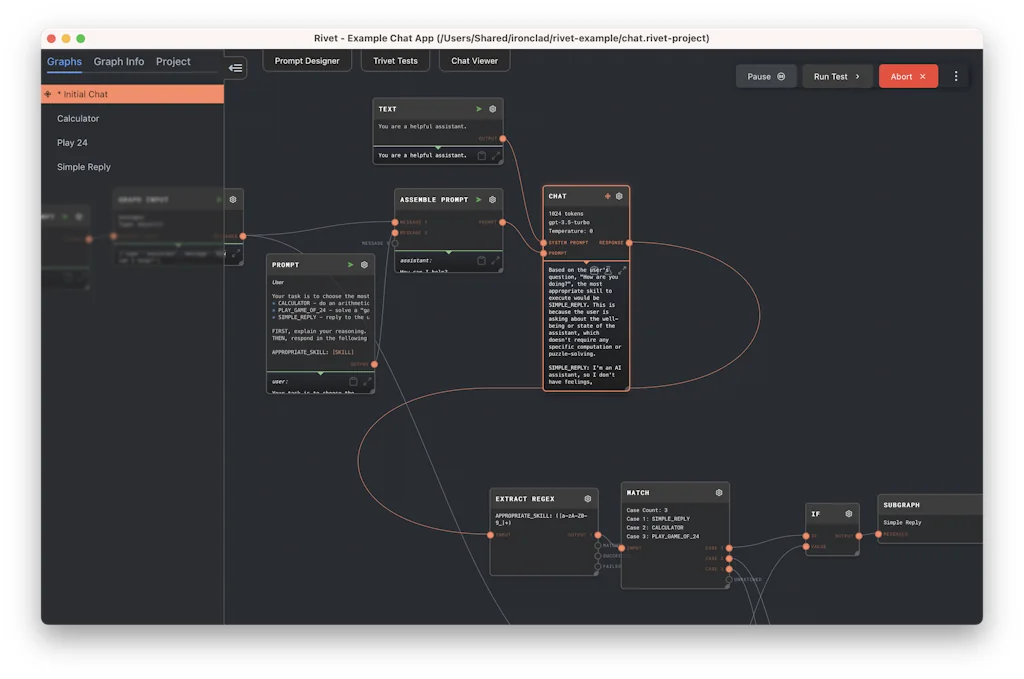Screen dimensions: 1024x679
Task: Click the Run Test button
Action: tap(837, 75)
